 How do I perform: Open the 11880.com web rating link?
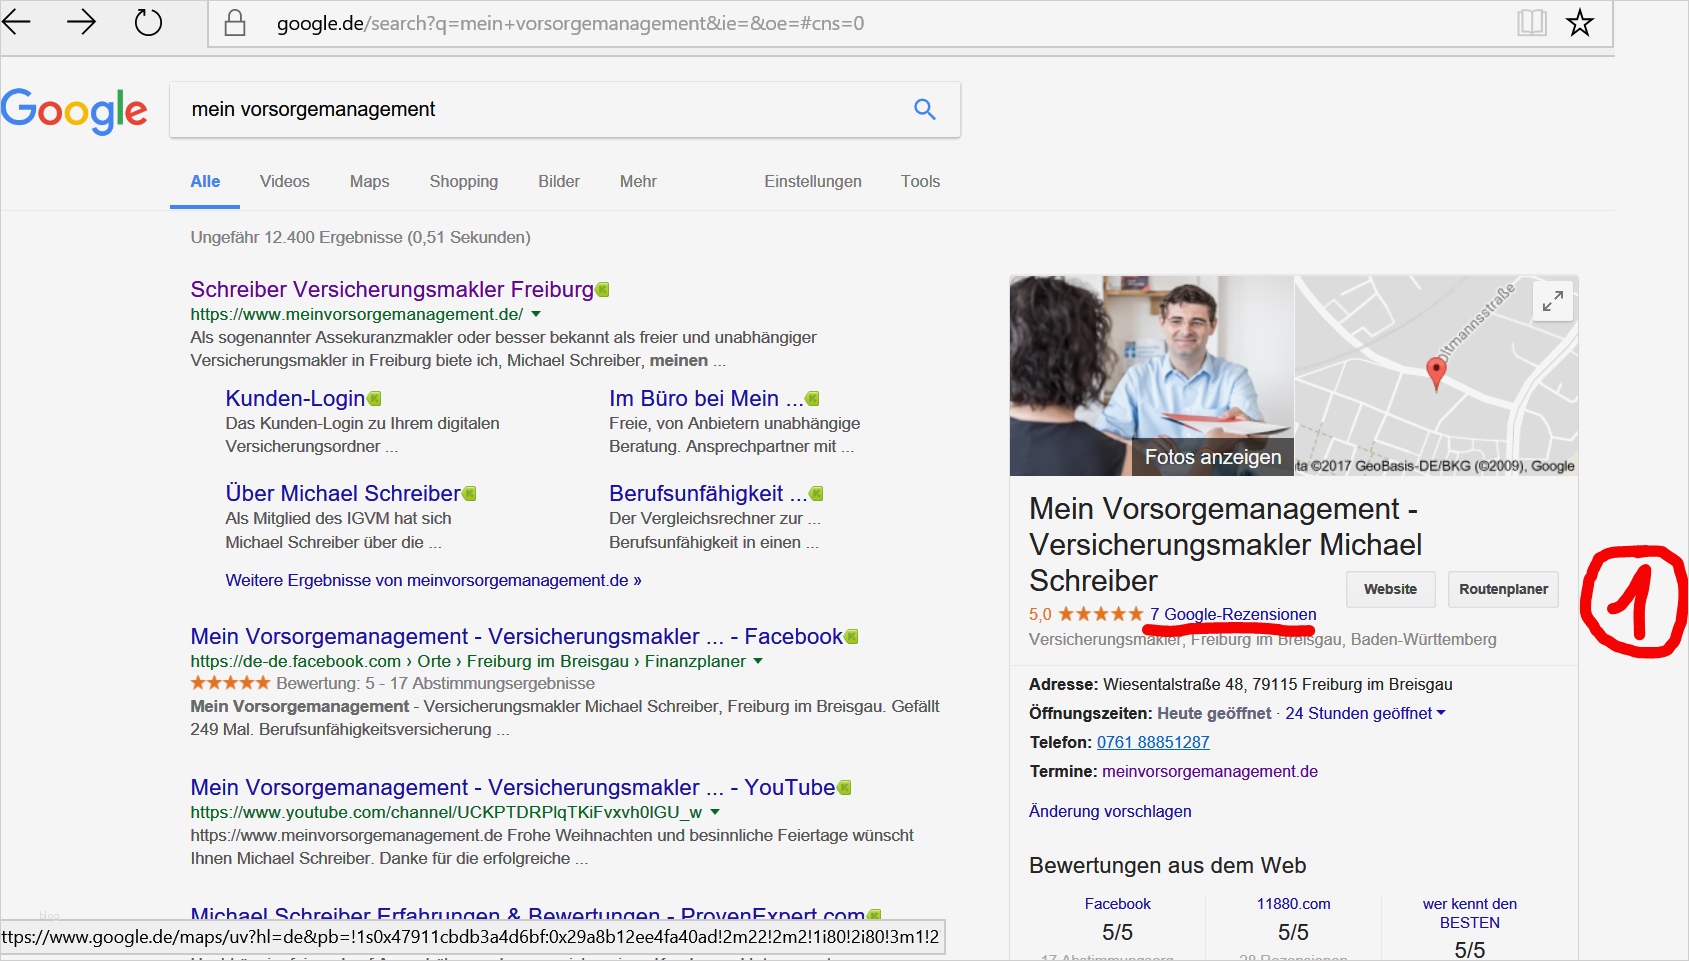(x=1293, y=904)
